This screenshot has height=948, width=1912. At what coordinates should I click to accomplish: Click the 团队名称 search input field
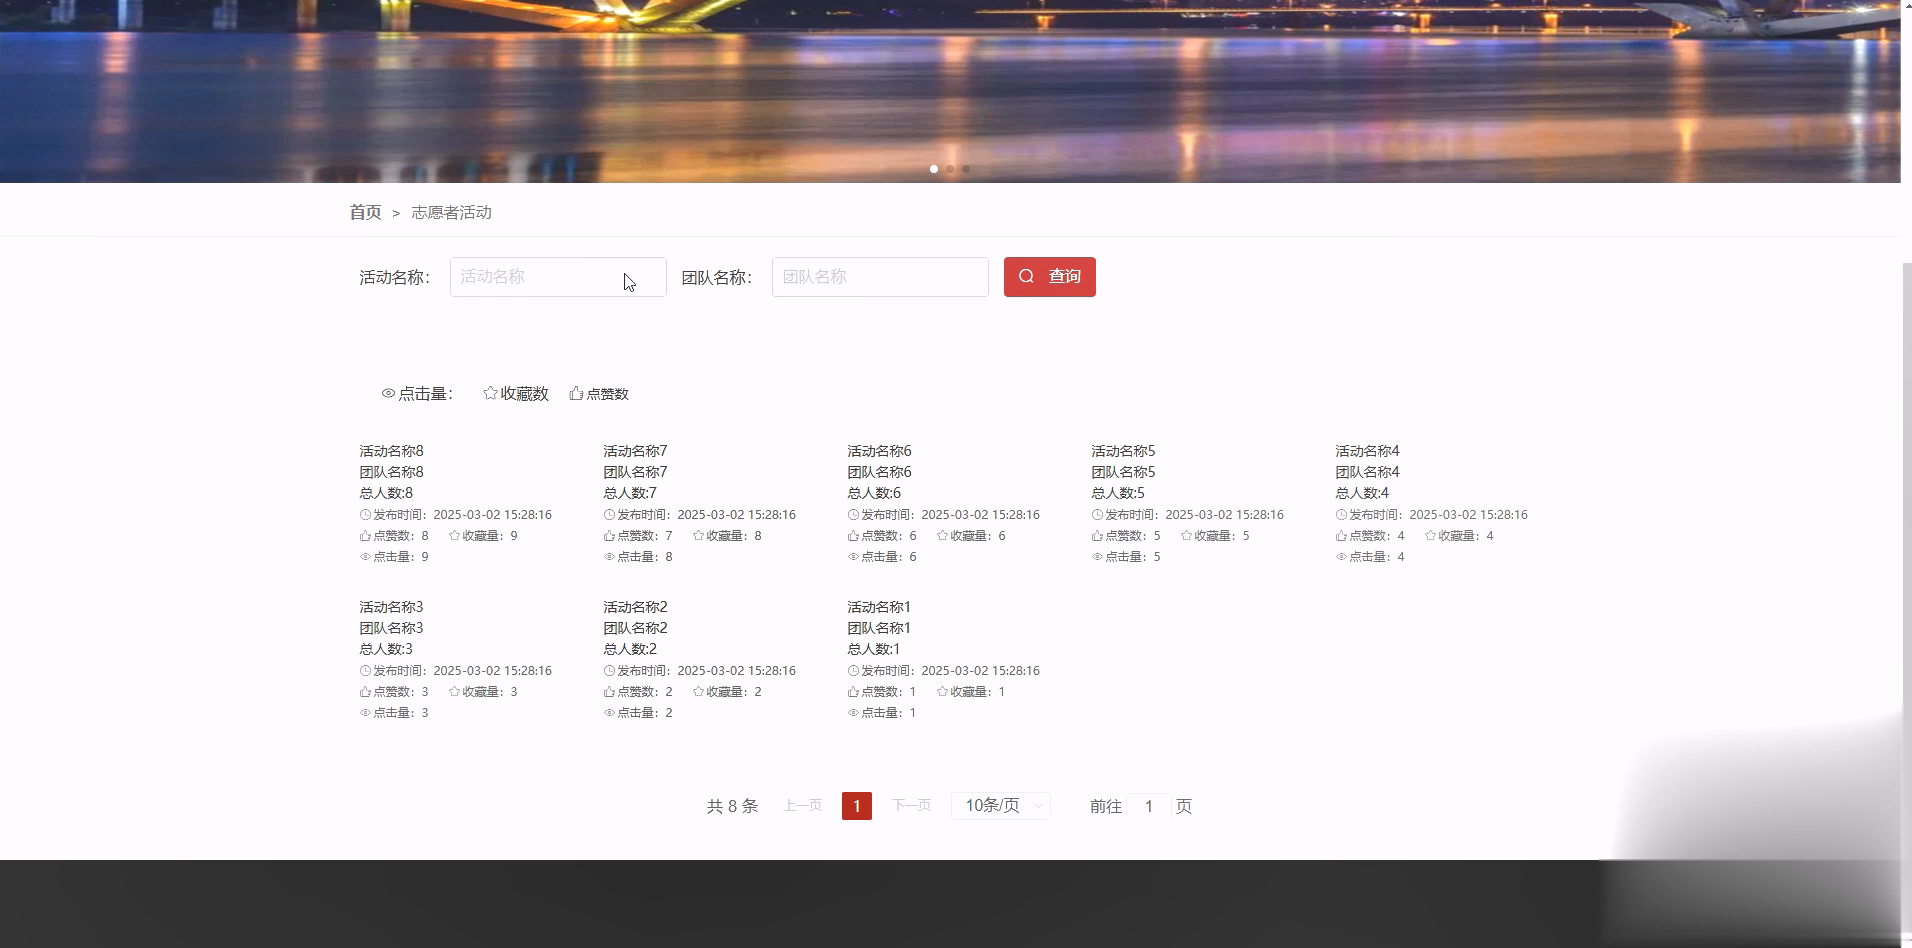[x=879, y=276]
